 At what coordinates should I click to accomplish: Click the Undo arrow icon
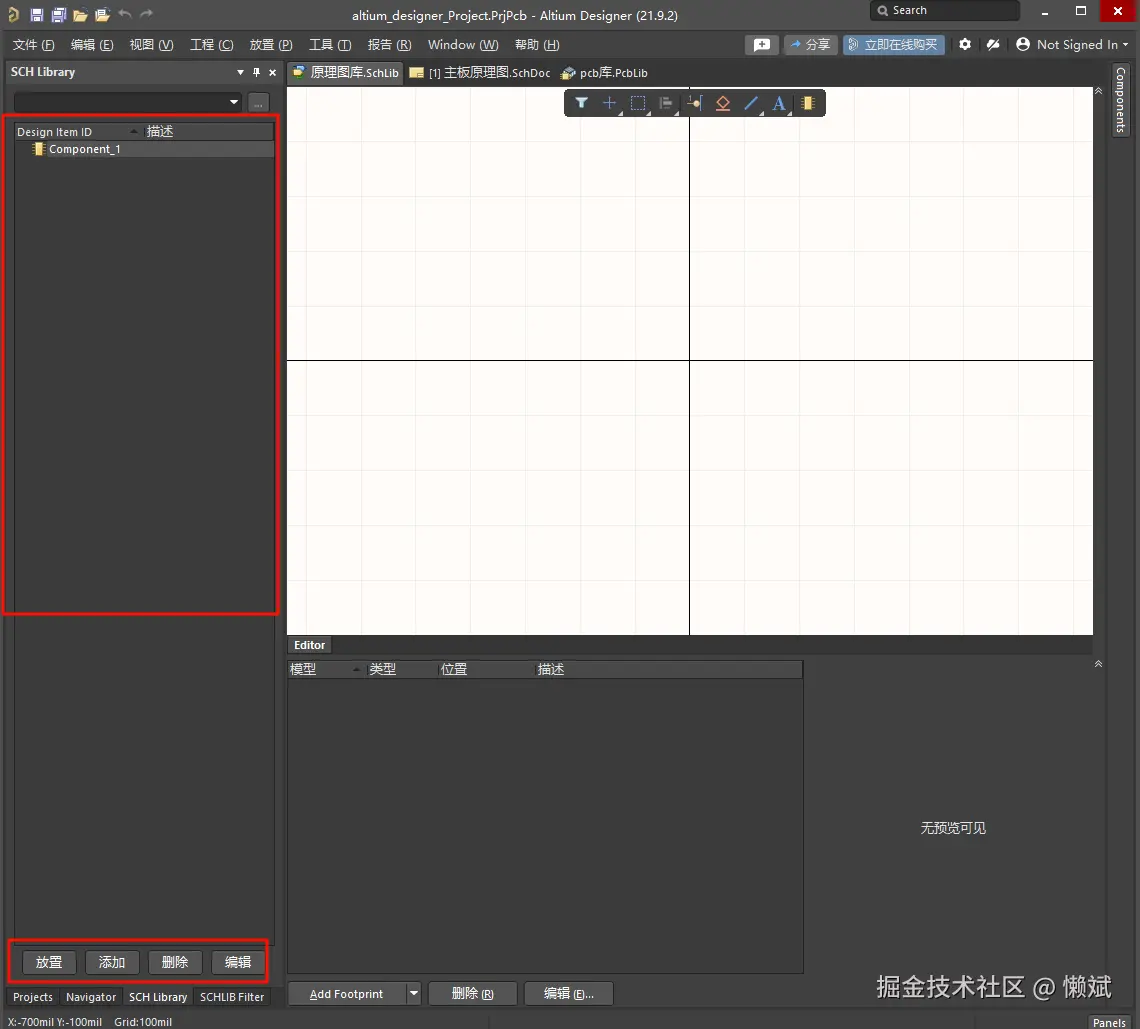tap(124, 14)
